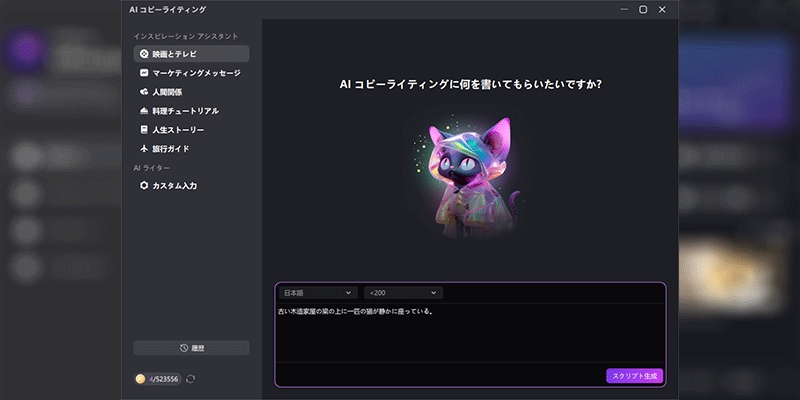Screen dimensions: 800x400
Task: Click the holographic cat mascot image
Action: tap(469, 177)
